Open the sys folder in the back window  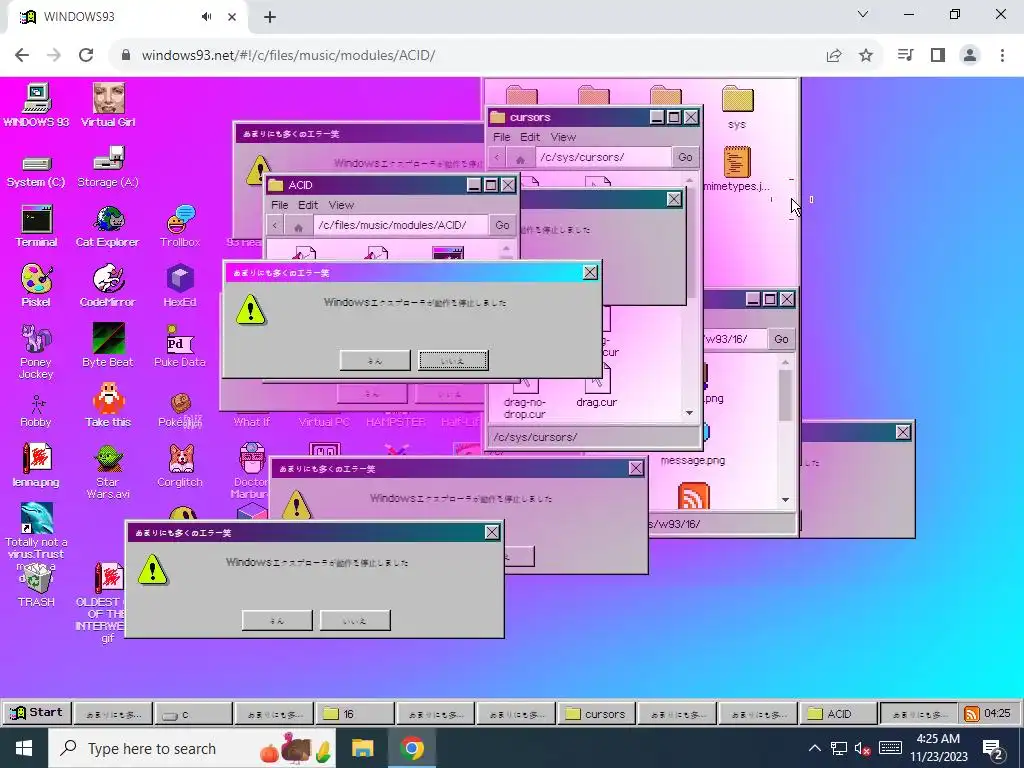point(737,108)
